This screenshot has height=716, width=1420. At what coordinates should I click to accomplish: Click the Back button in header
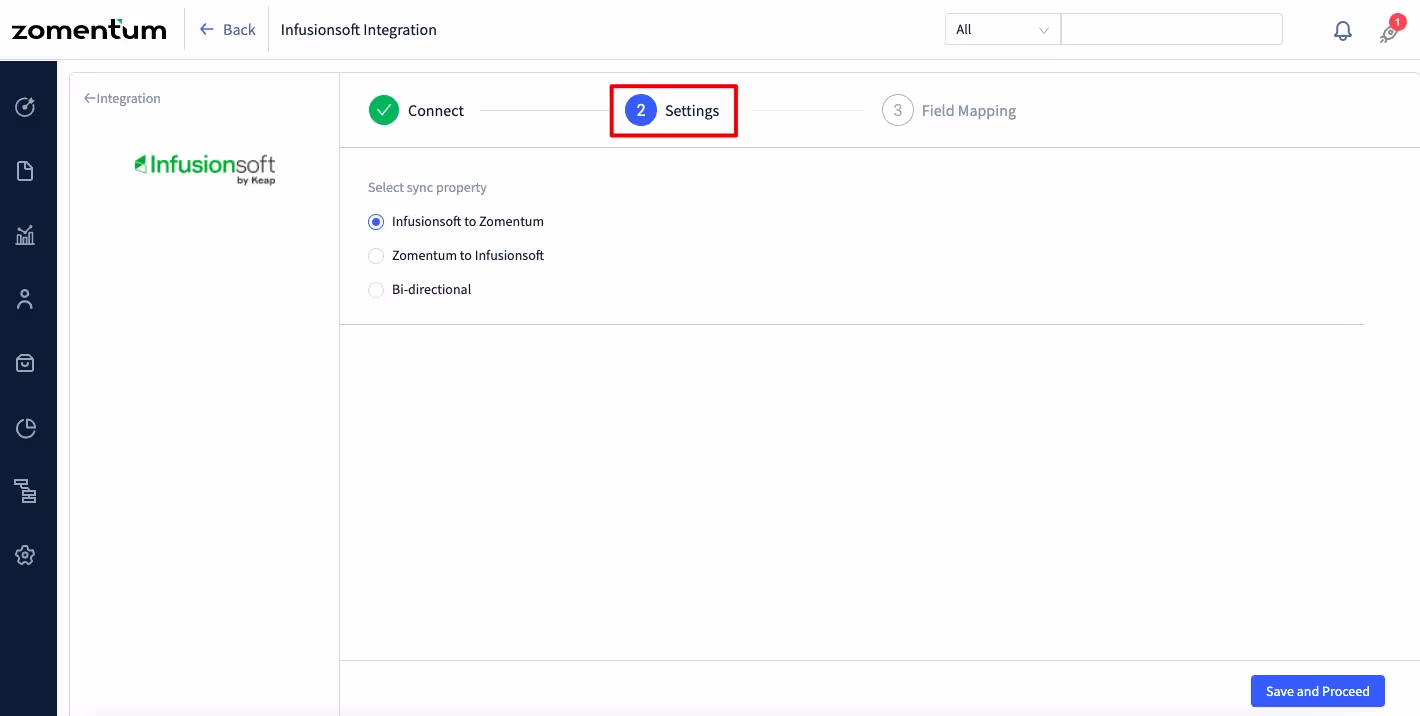[228, 30]
